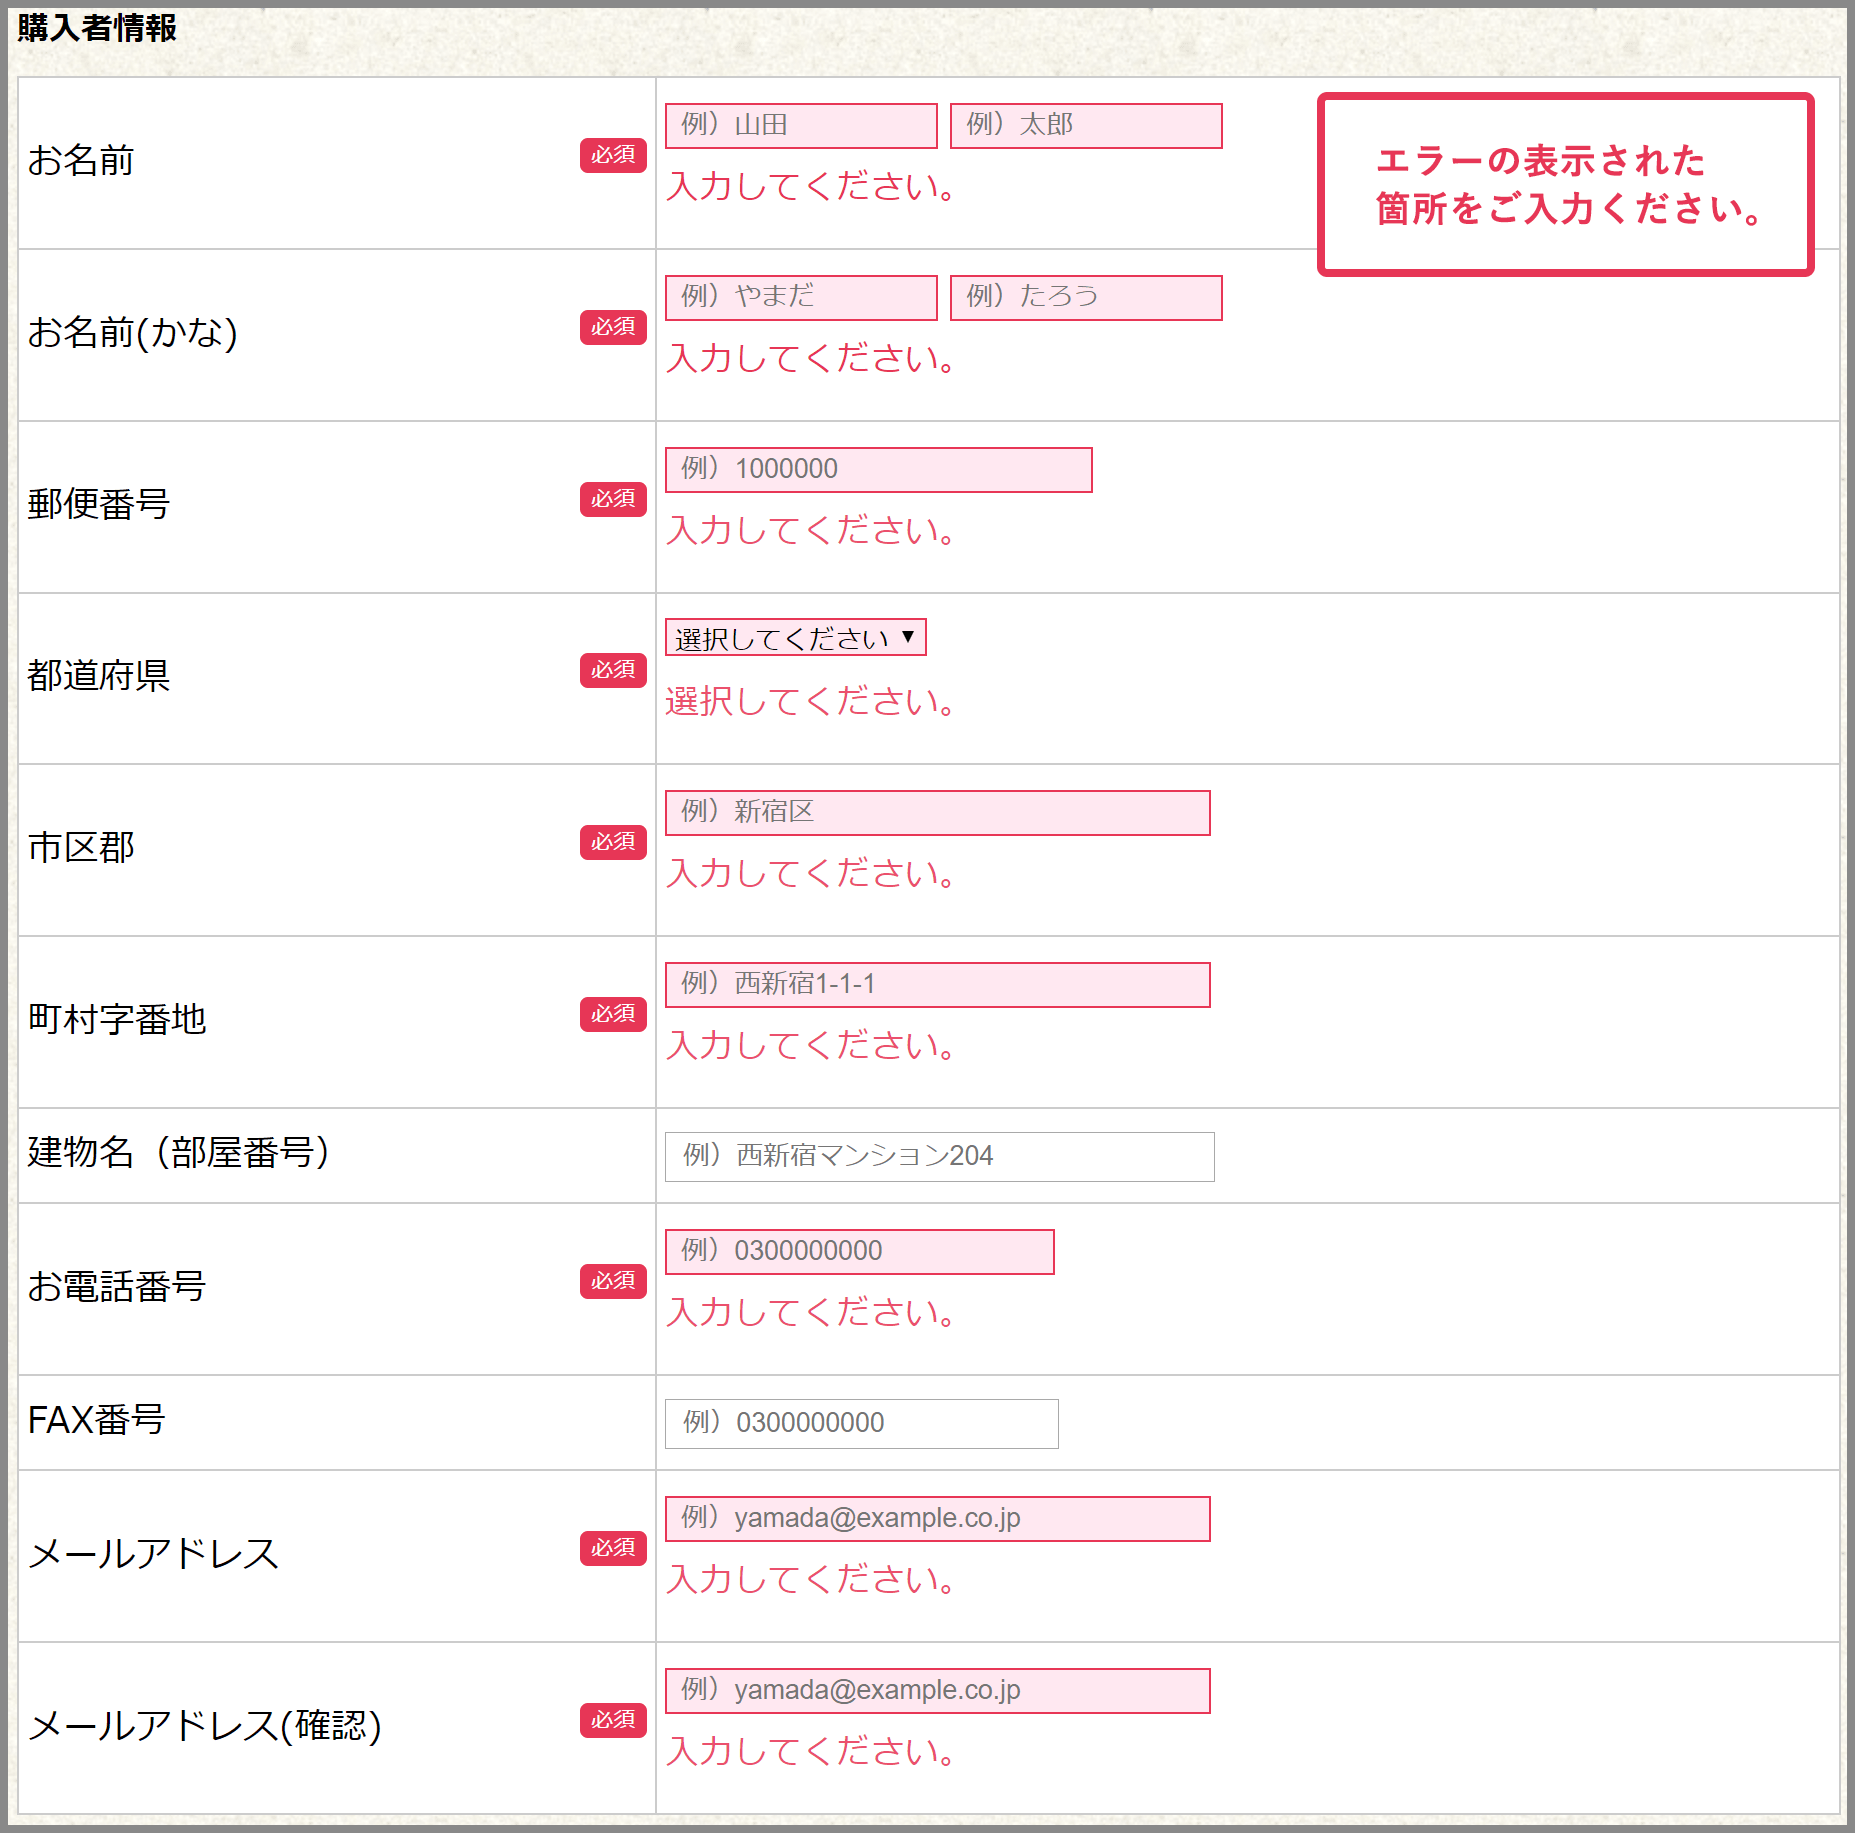Select the メールアドレス email input field
Screen dimensions: 1855x1833
click(937, 1519)
